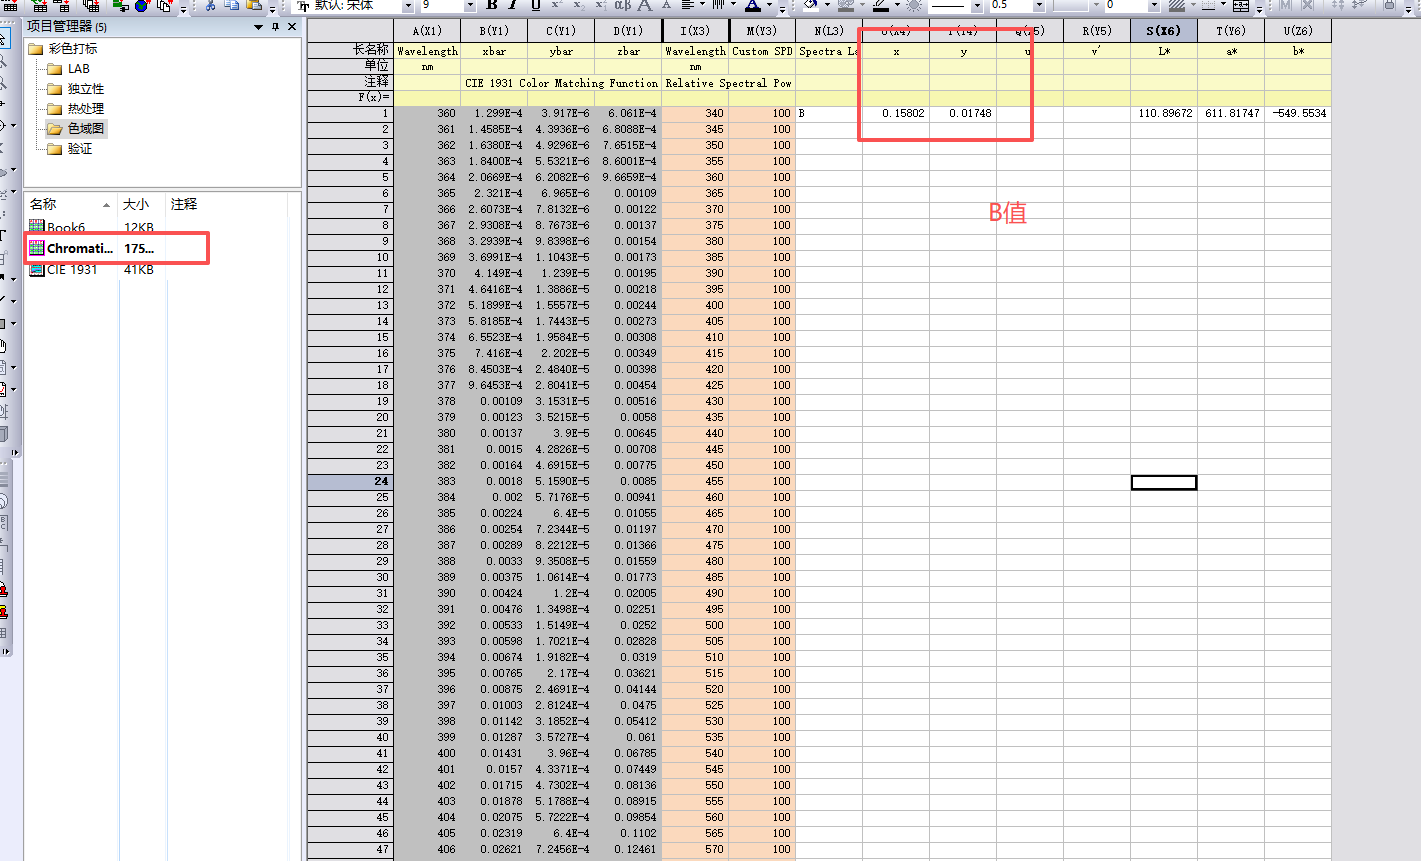Open the fill color dropdown arrow
The image size is (1421, 861).
pos(827,5)
